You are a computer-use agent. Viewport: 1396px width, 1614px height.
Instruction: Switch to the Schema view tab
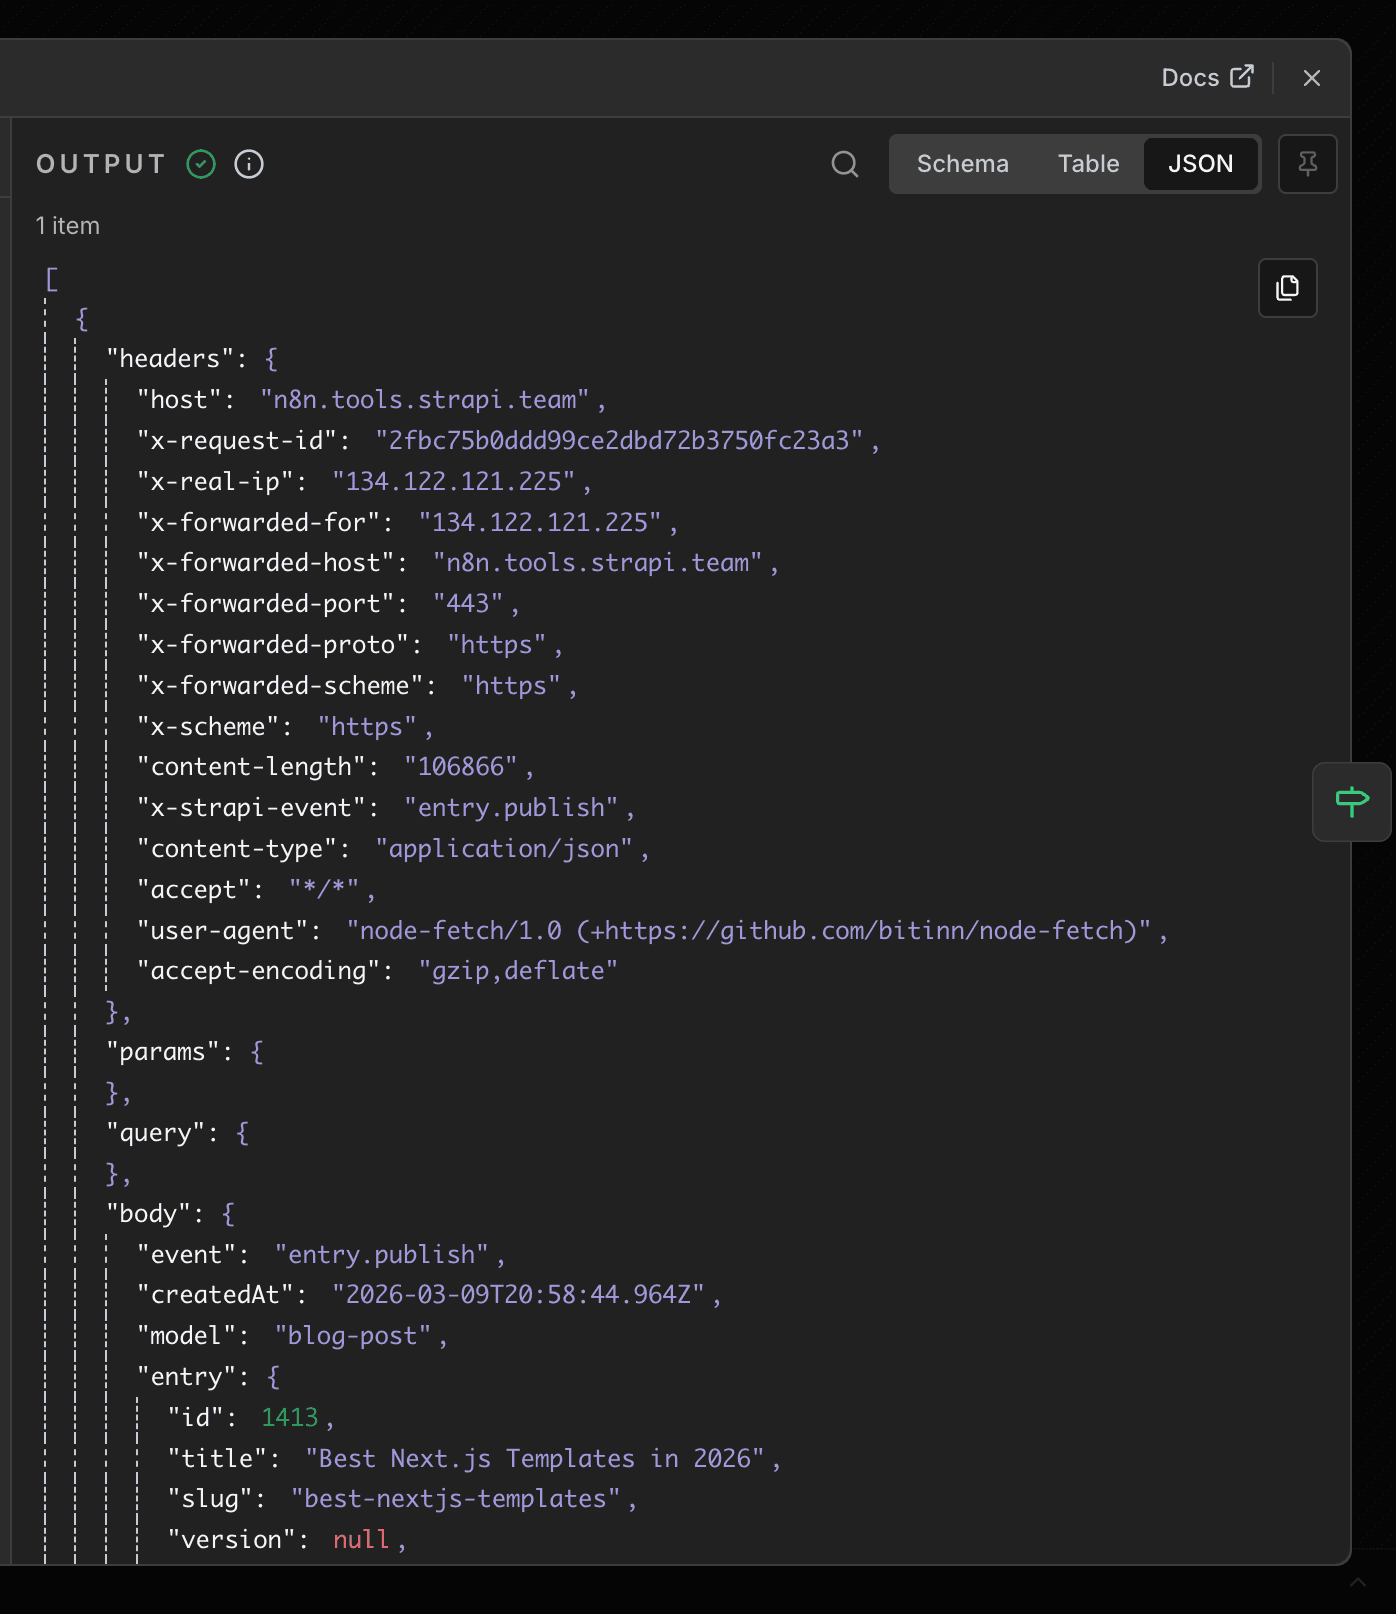[x=962, y=164]
